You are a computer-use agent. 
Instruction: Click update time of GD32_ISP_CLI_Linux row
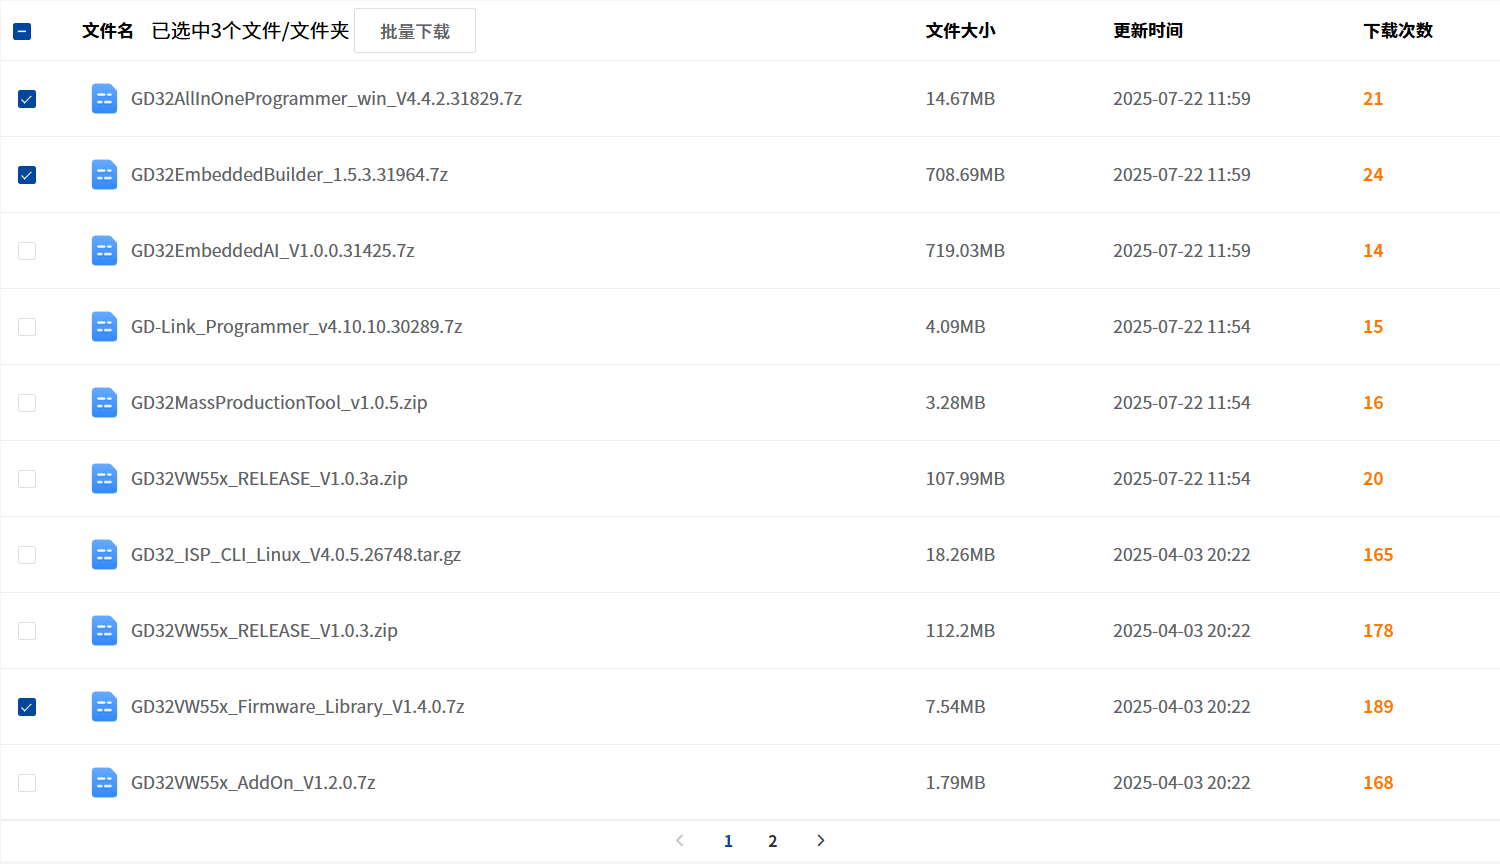1182,555
